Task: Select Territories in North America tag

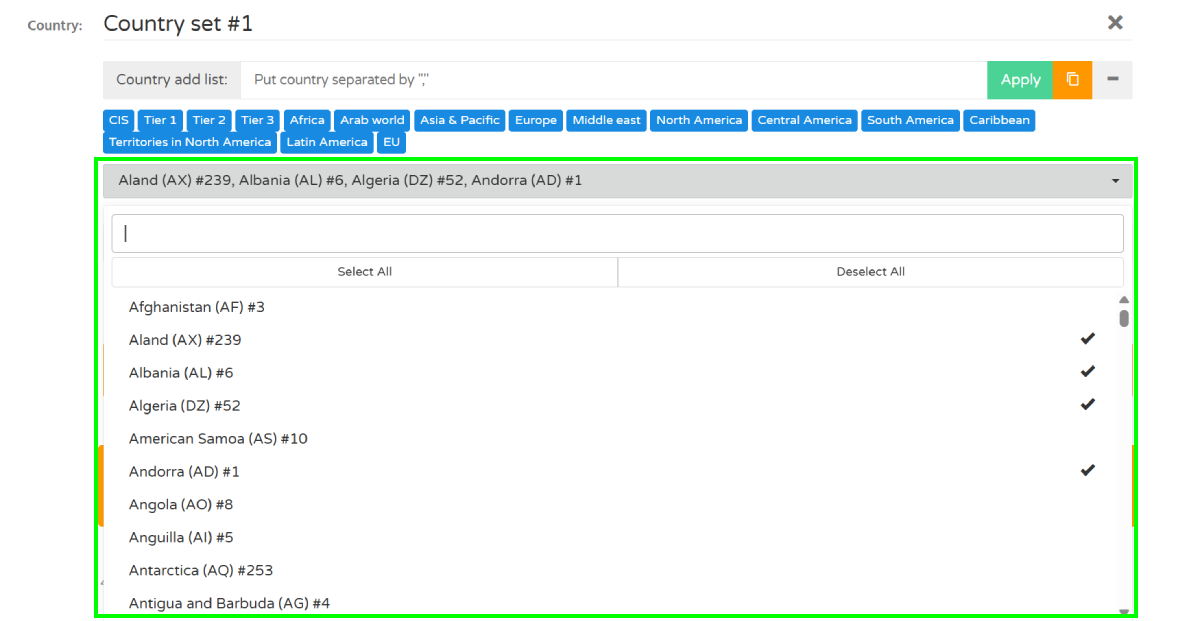Action: 190,142
